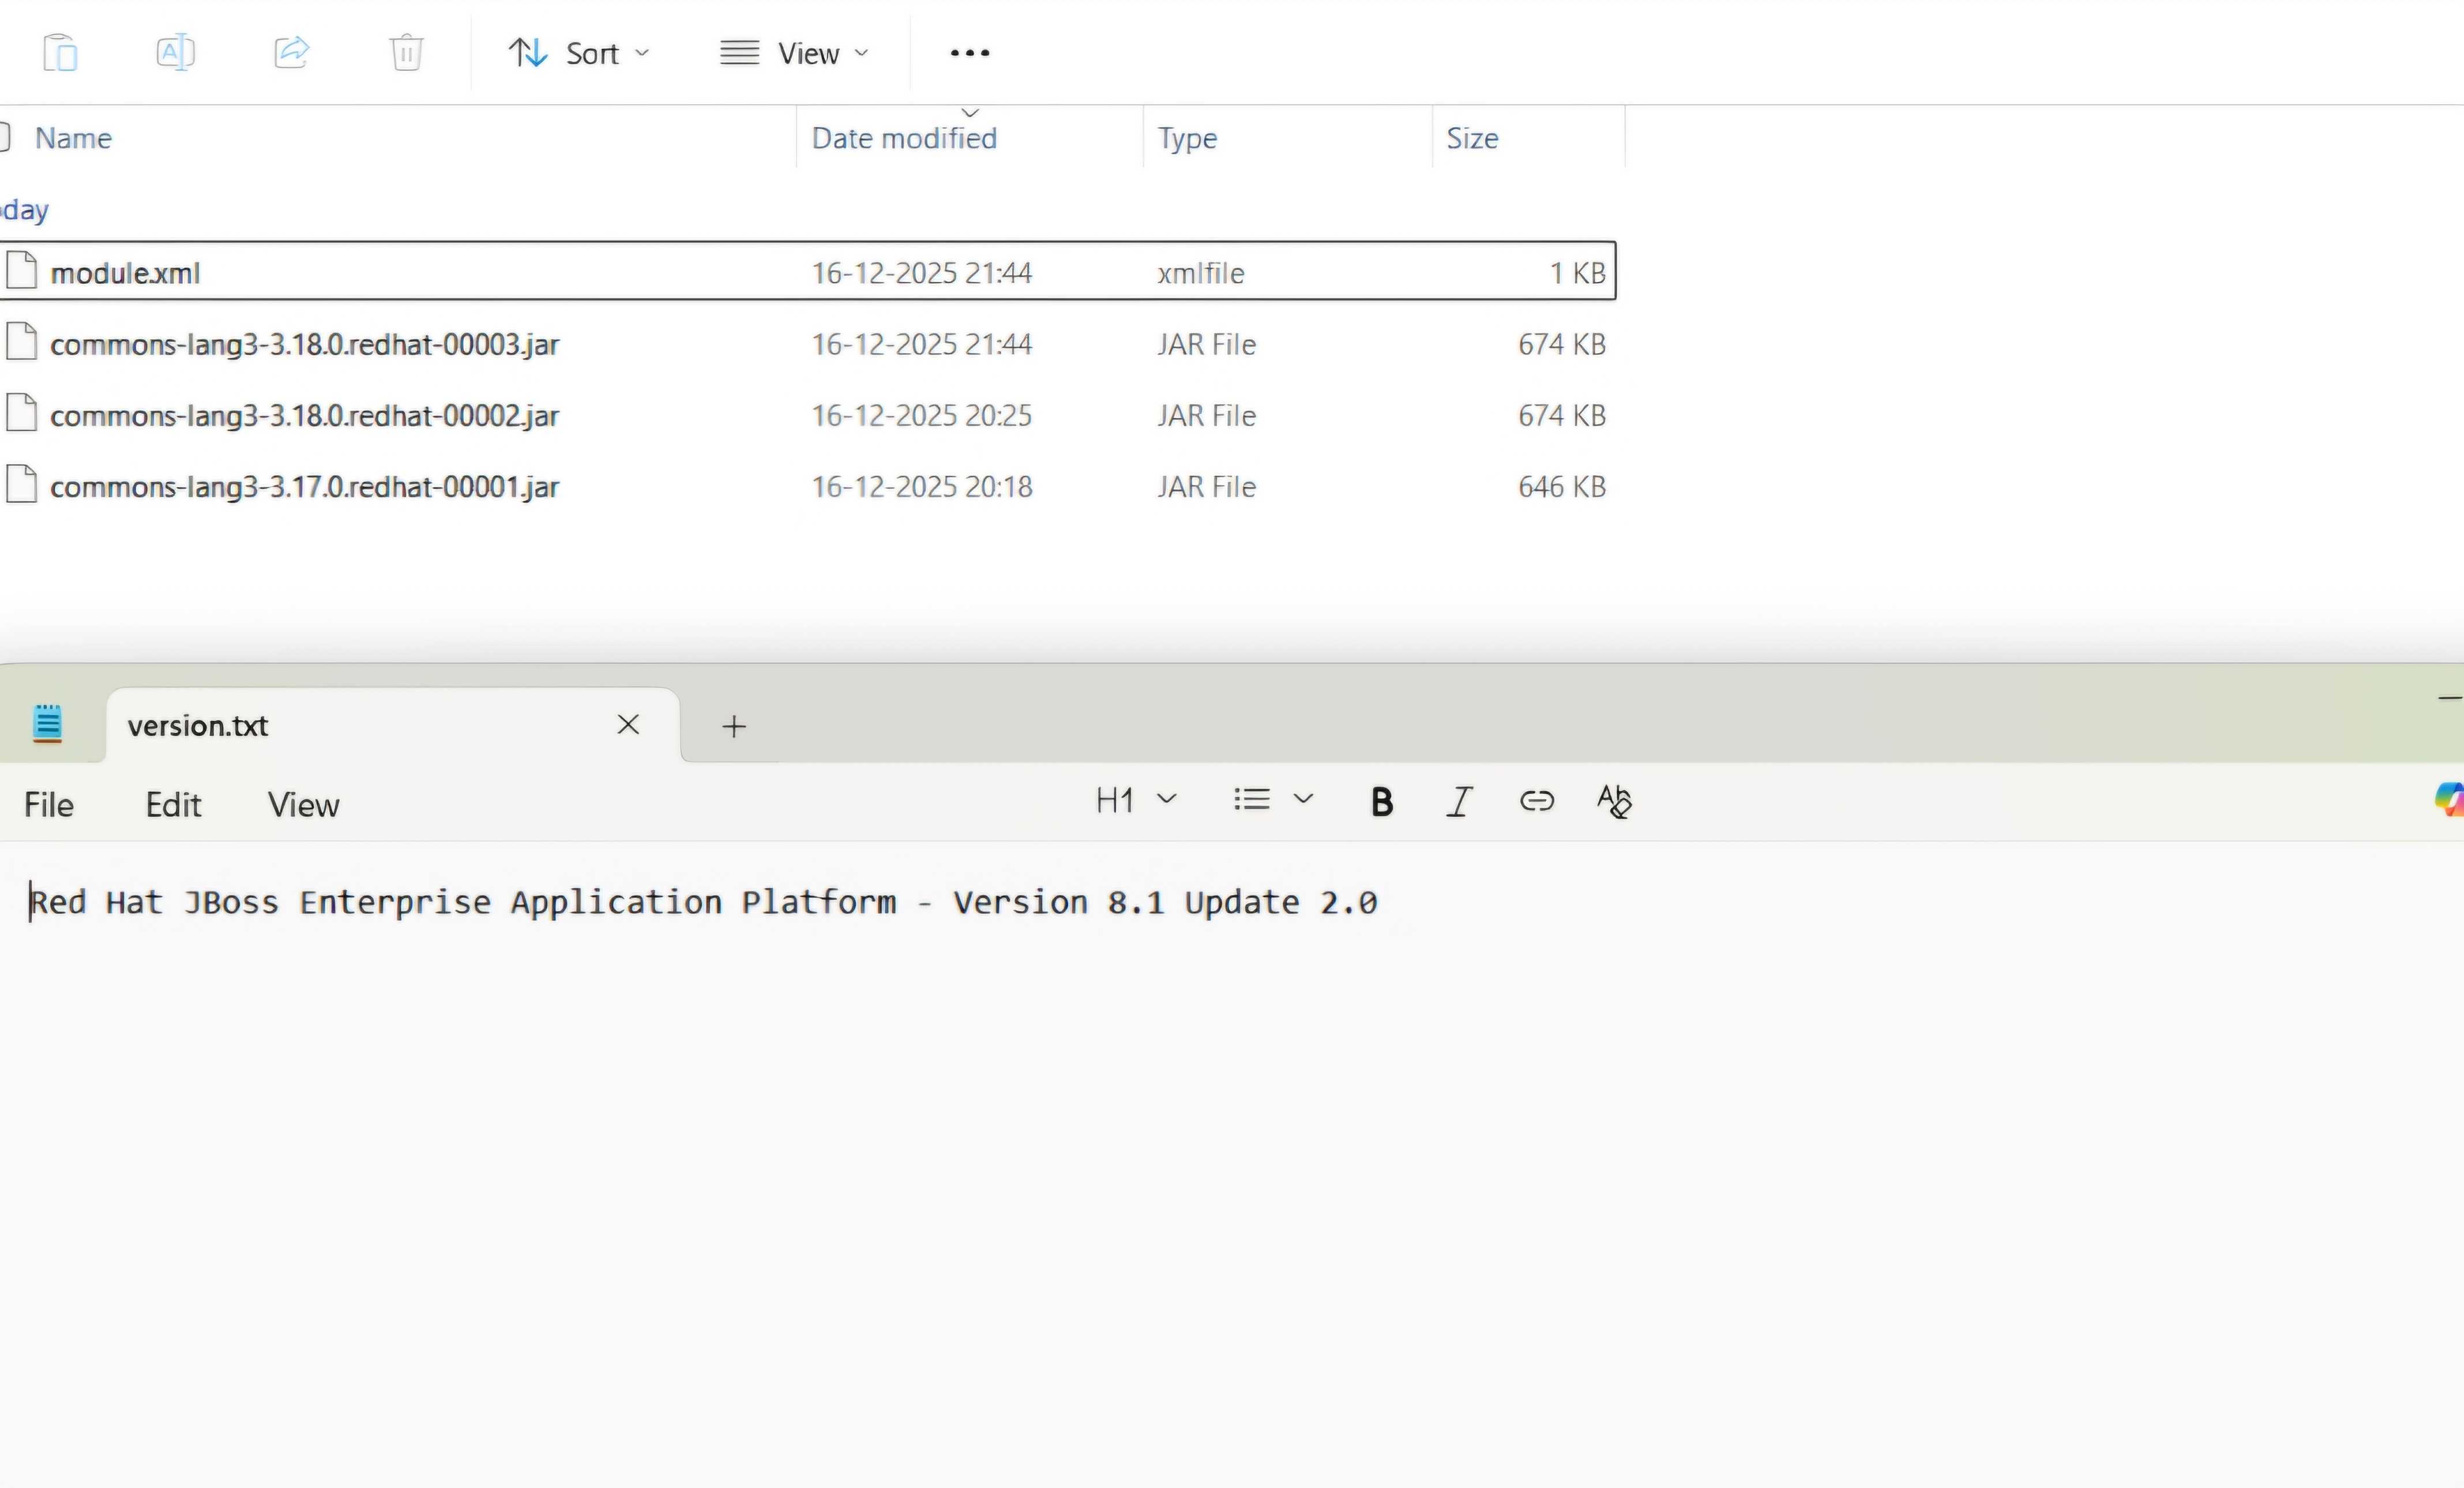Click the Paste icon in Explorer toolbar
Image resolution: width=2464 pixels, height=1488 pixels.
(60, 52)
